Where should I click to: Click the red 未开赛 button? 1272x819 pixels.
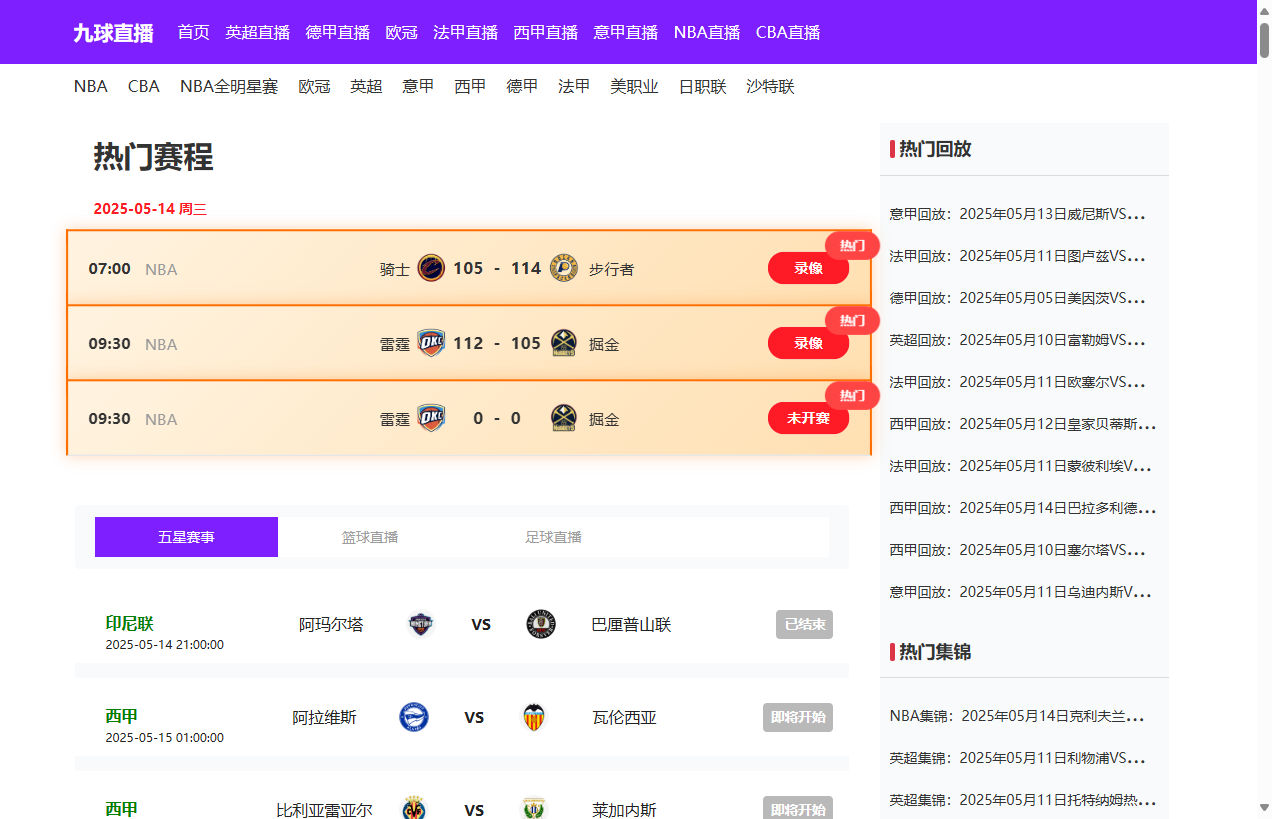808,418
